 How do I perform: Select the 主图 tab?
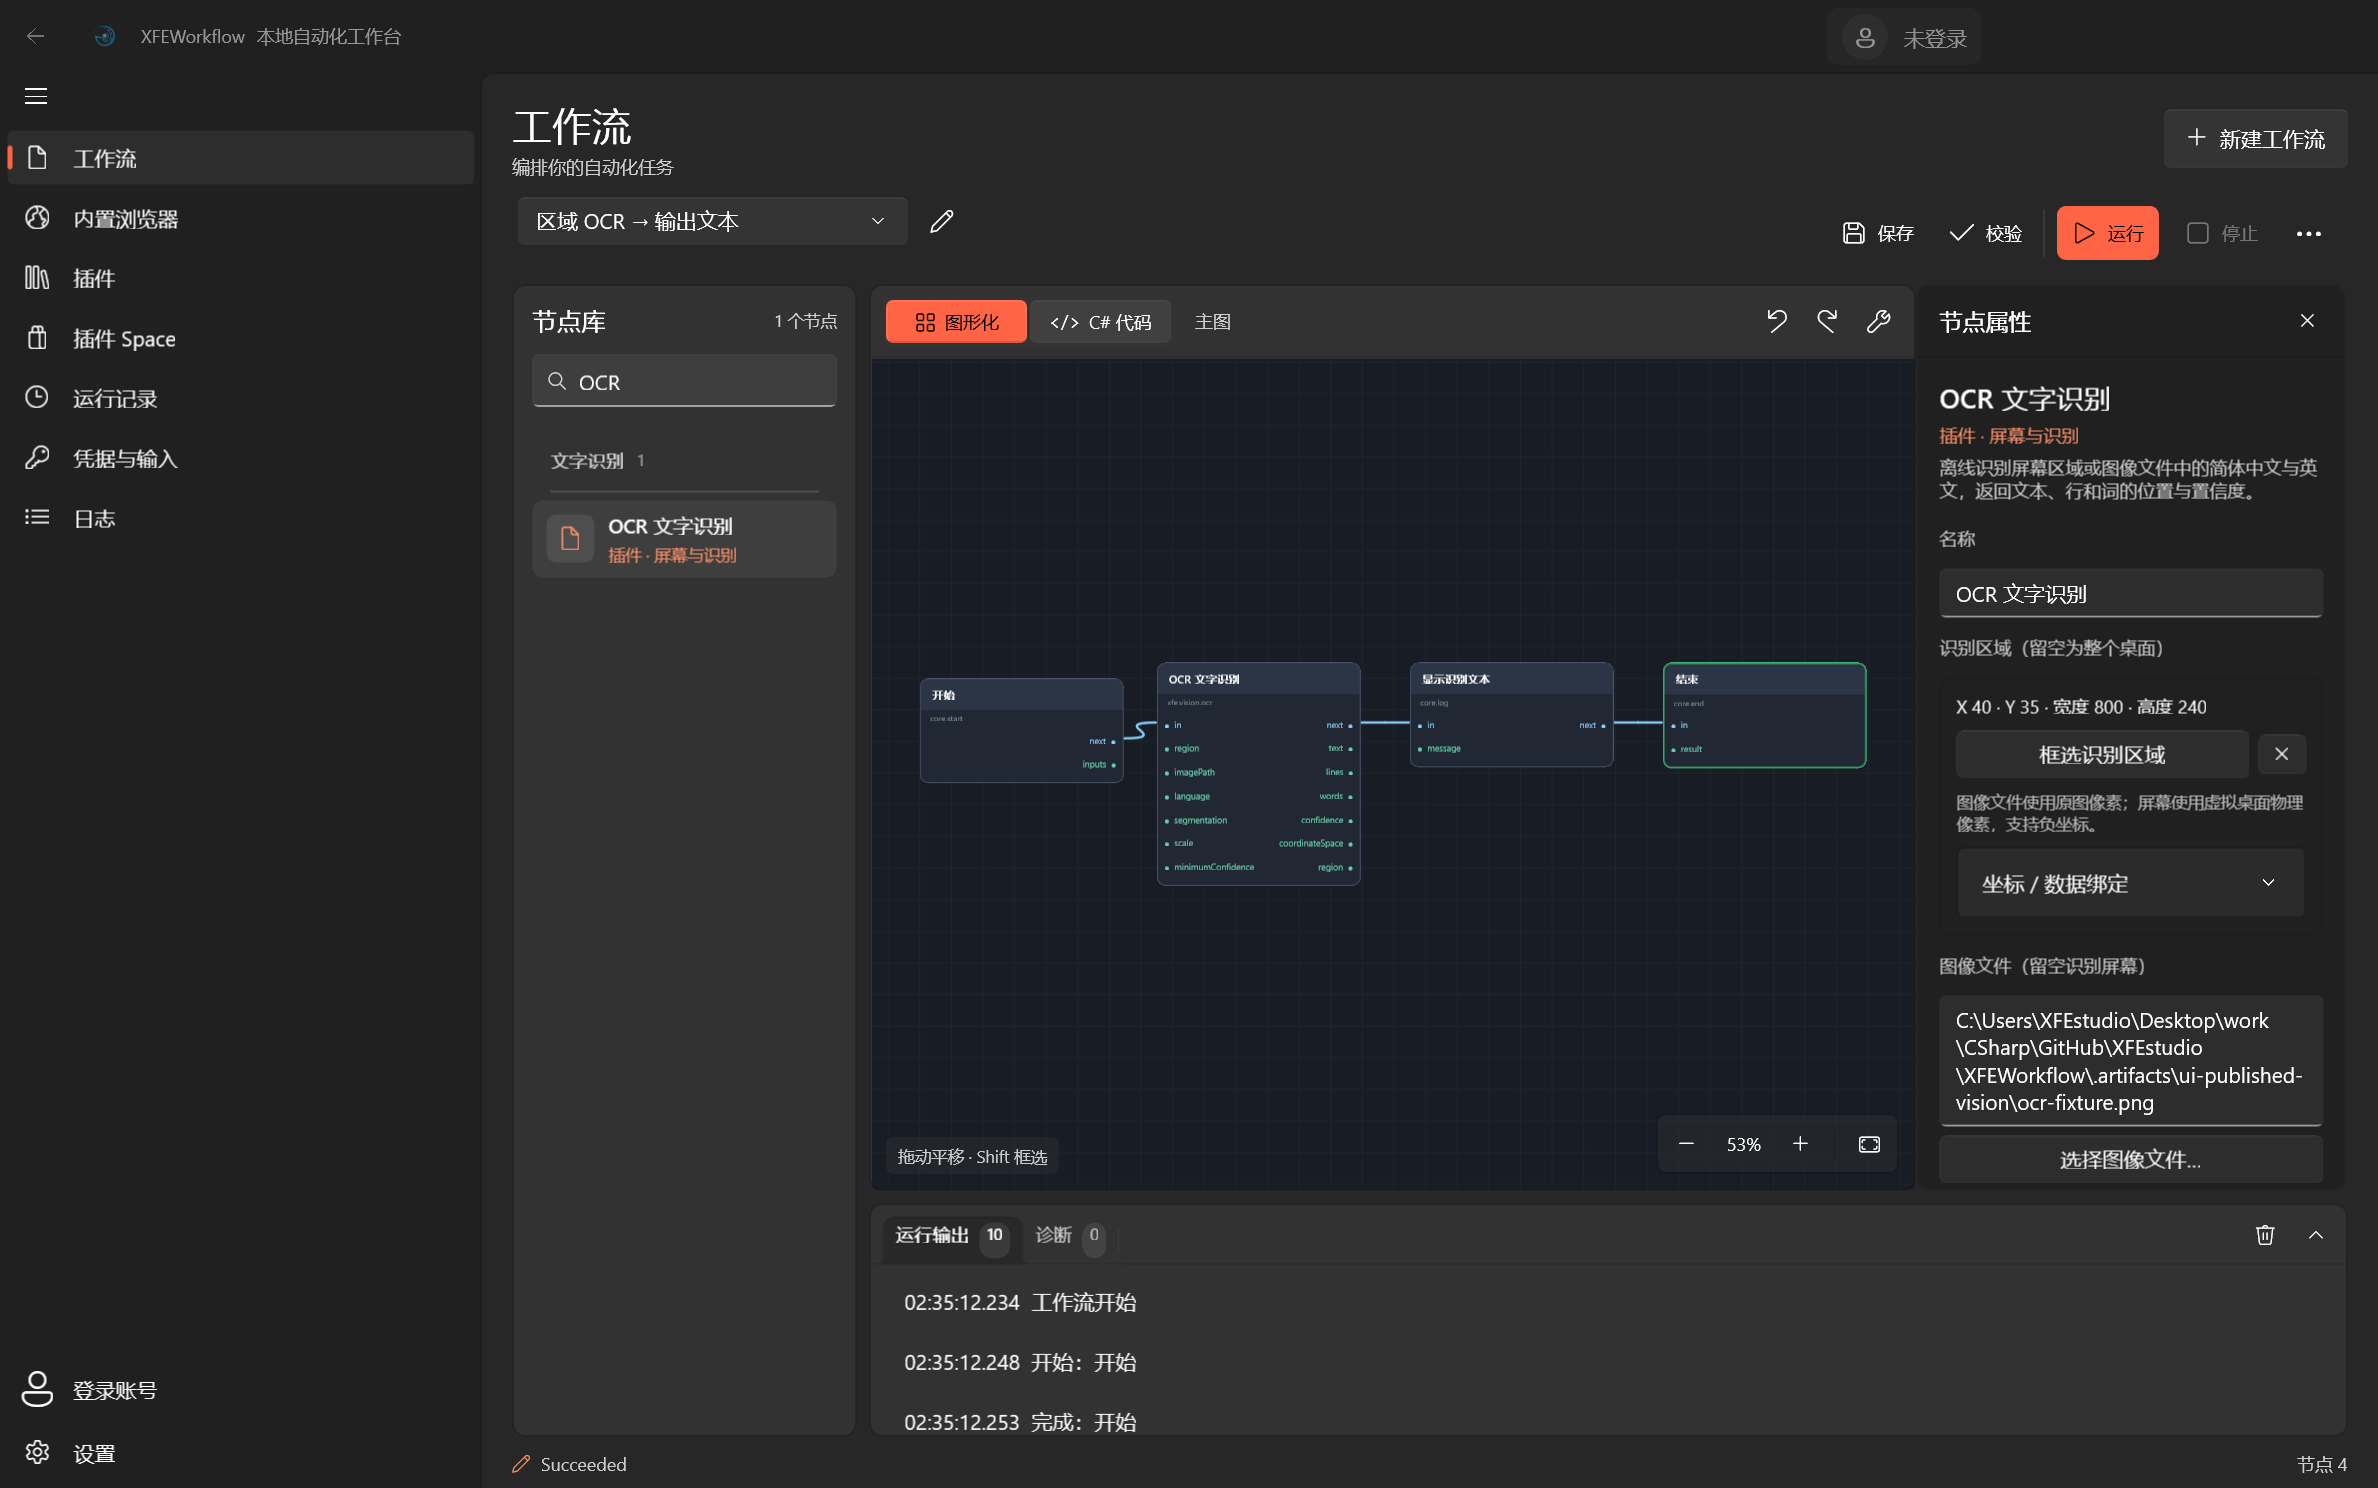pos(1213,322)
